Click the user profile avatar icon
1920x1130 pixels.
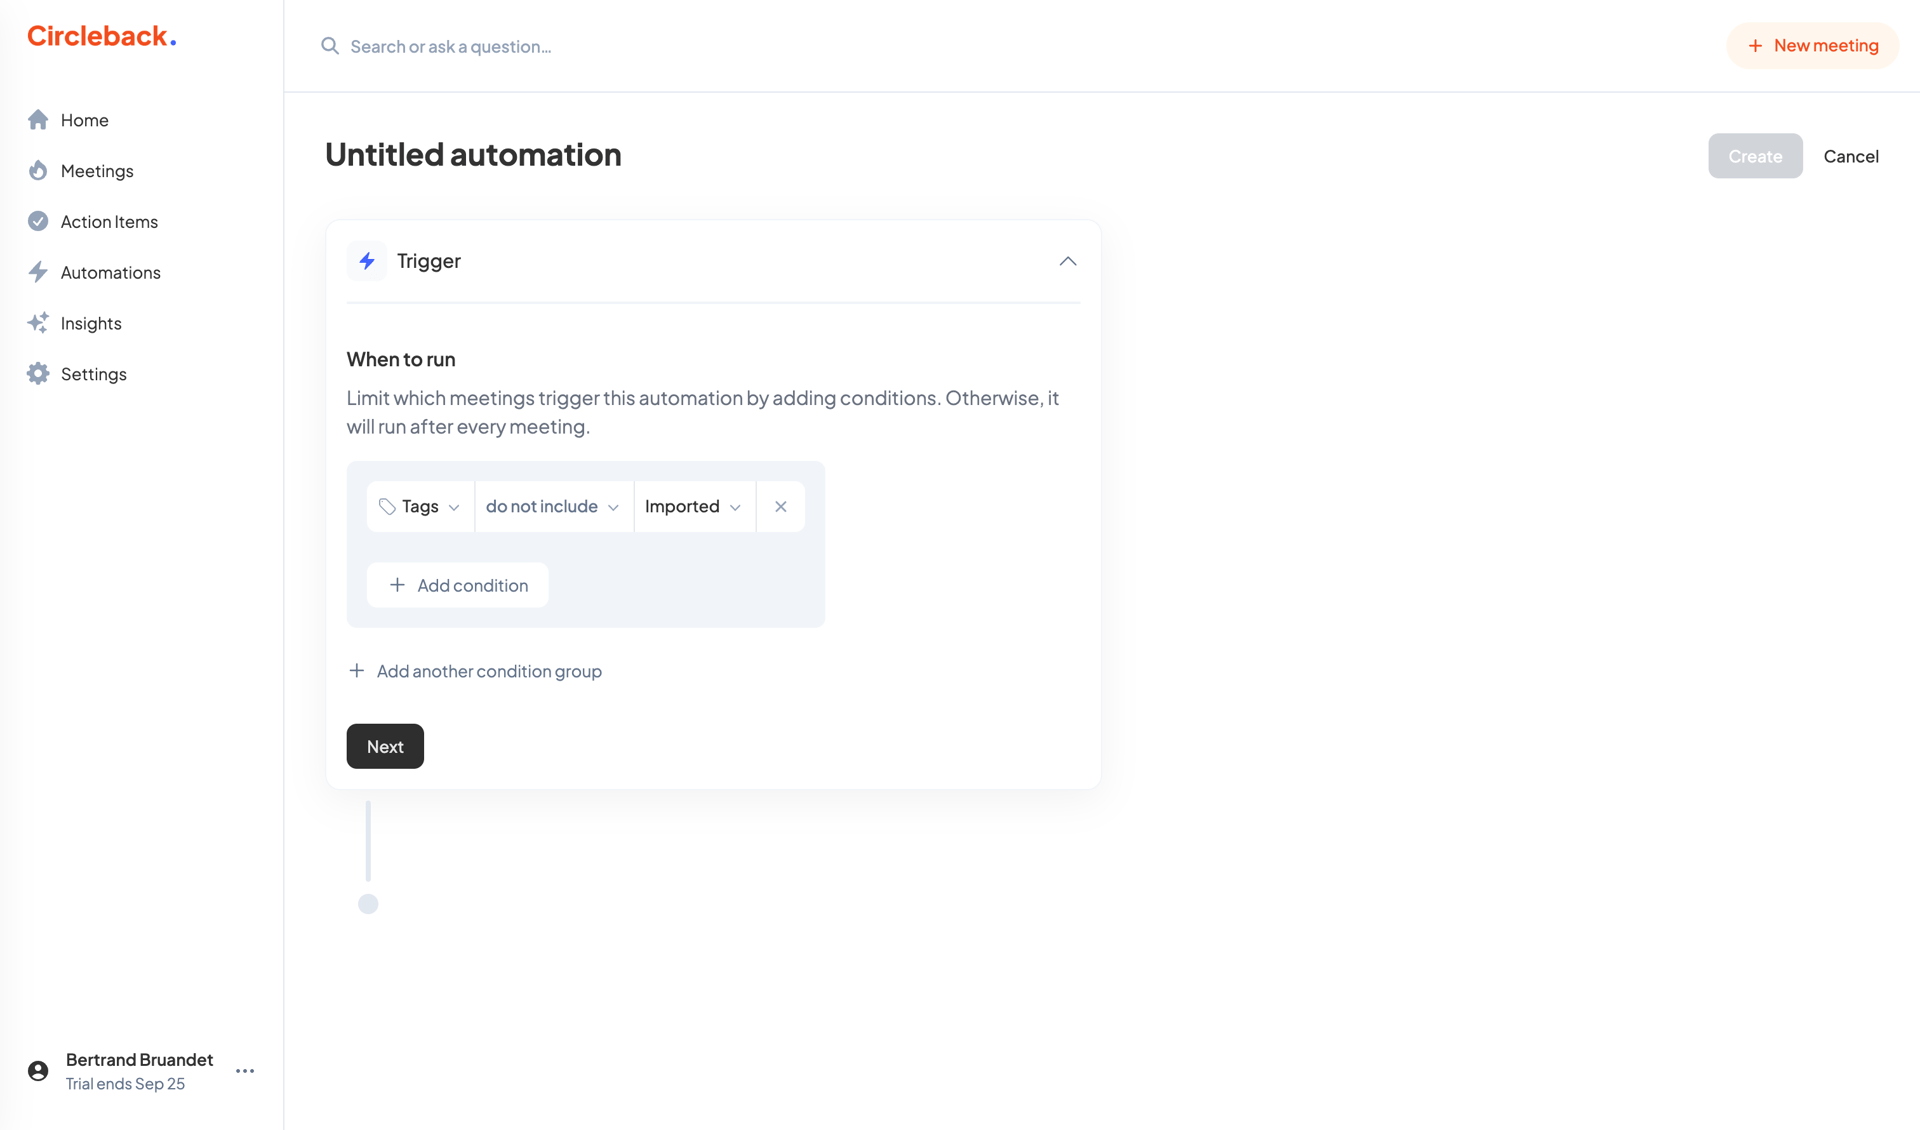pyautogui.click(x=37, y=1070)
